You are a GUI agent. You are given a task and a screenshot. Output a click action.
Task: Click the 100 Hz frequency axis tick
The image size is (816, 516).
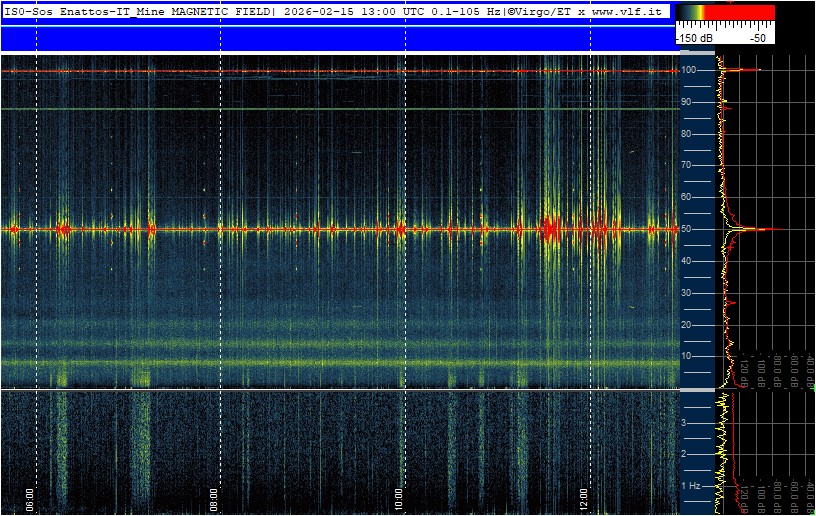(x=689, y=70)
